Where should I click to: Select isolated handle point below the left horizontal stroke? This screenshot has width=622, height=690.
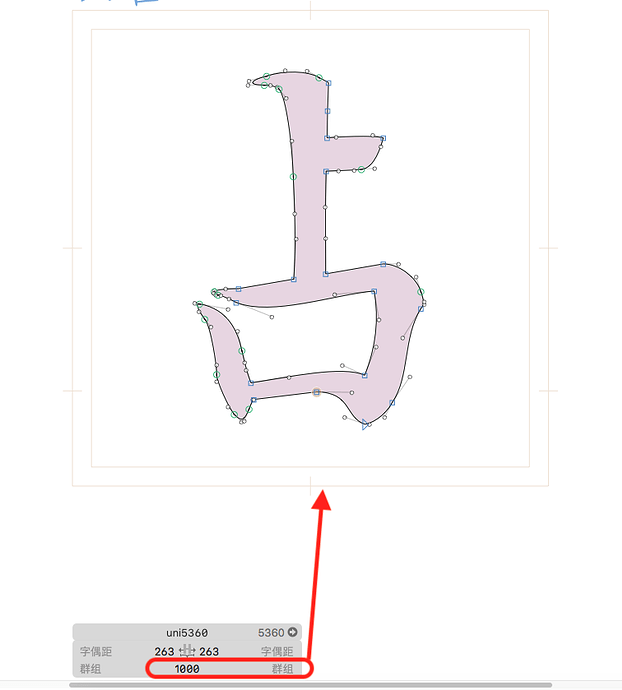click(x=272, y=317)
